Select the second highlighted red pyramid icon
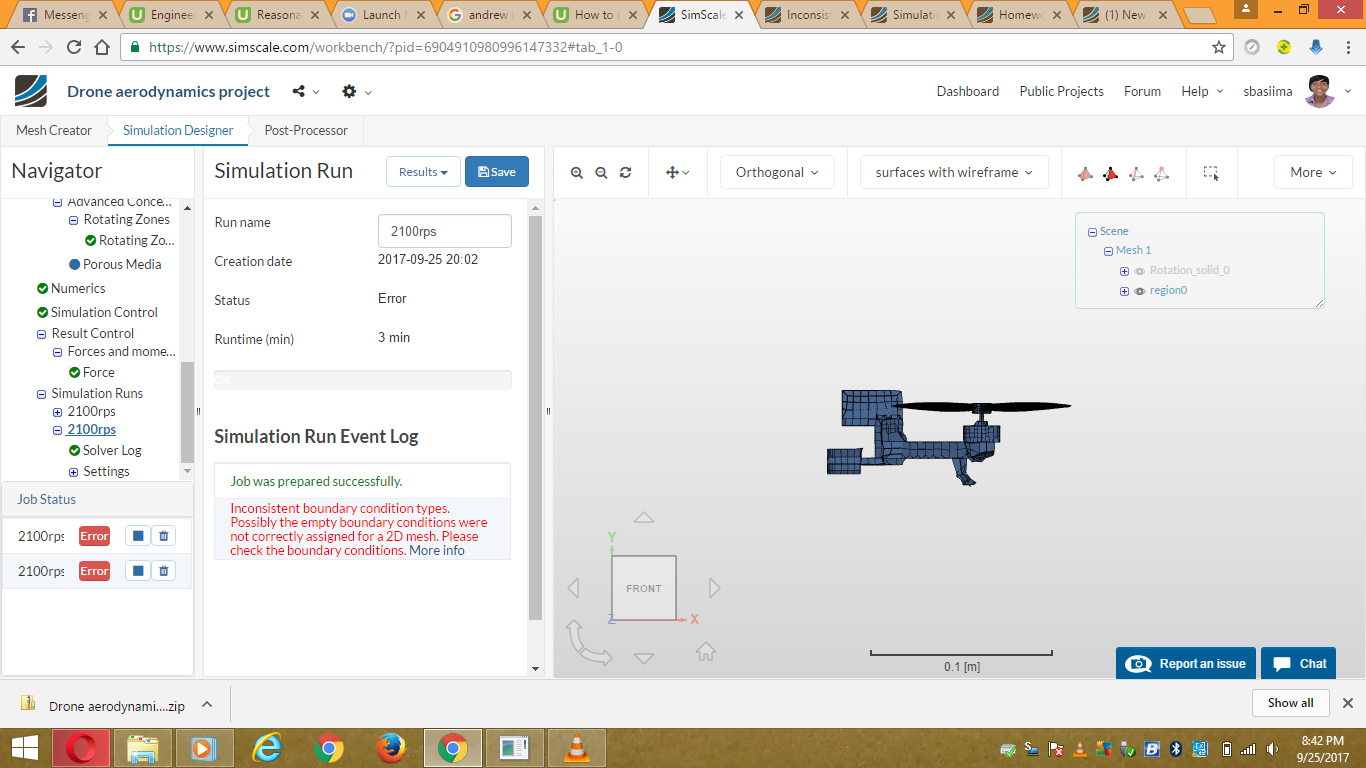The width and height of the screenshot is (1366, 768). tap(1110, 173)
